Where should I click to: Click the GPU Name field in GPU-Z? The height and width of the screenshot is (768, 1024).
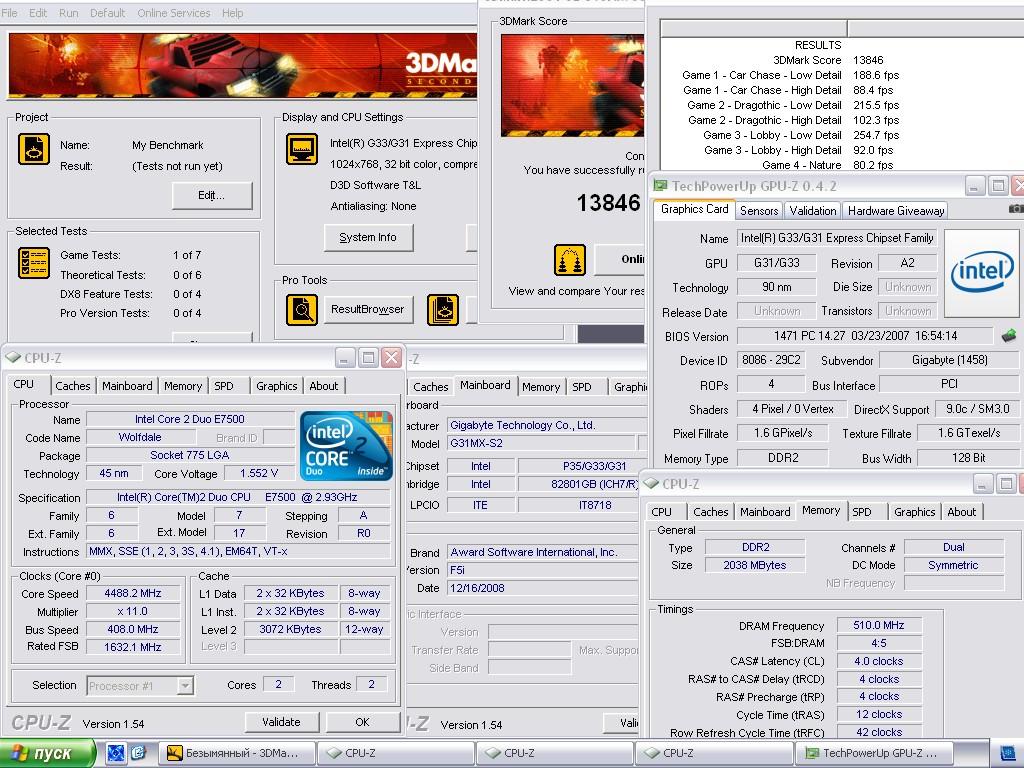[837, 238]
